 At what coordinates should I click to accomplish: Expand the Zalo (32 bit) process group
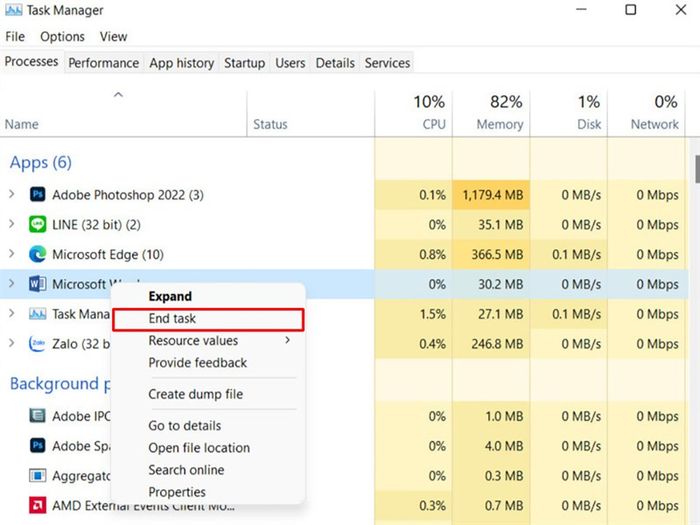(x=12, y=343)
